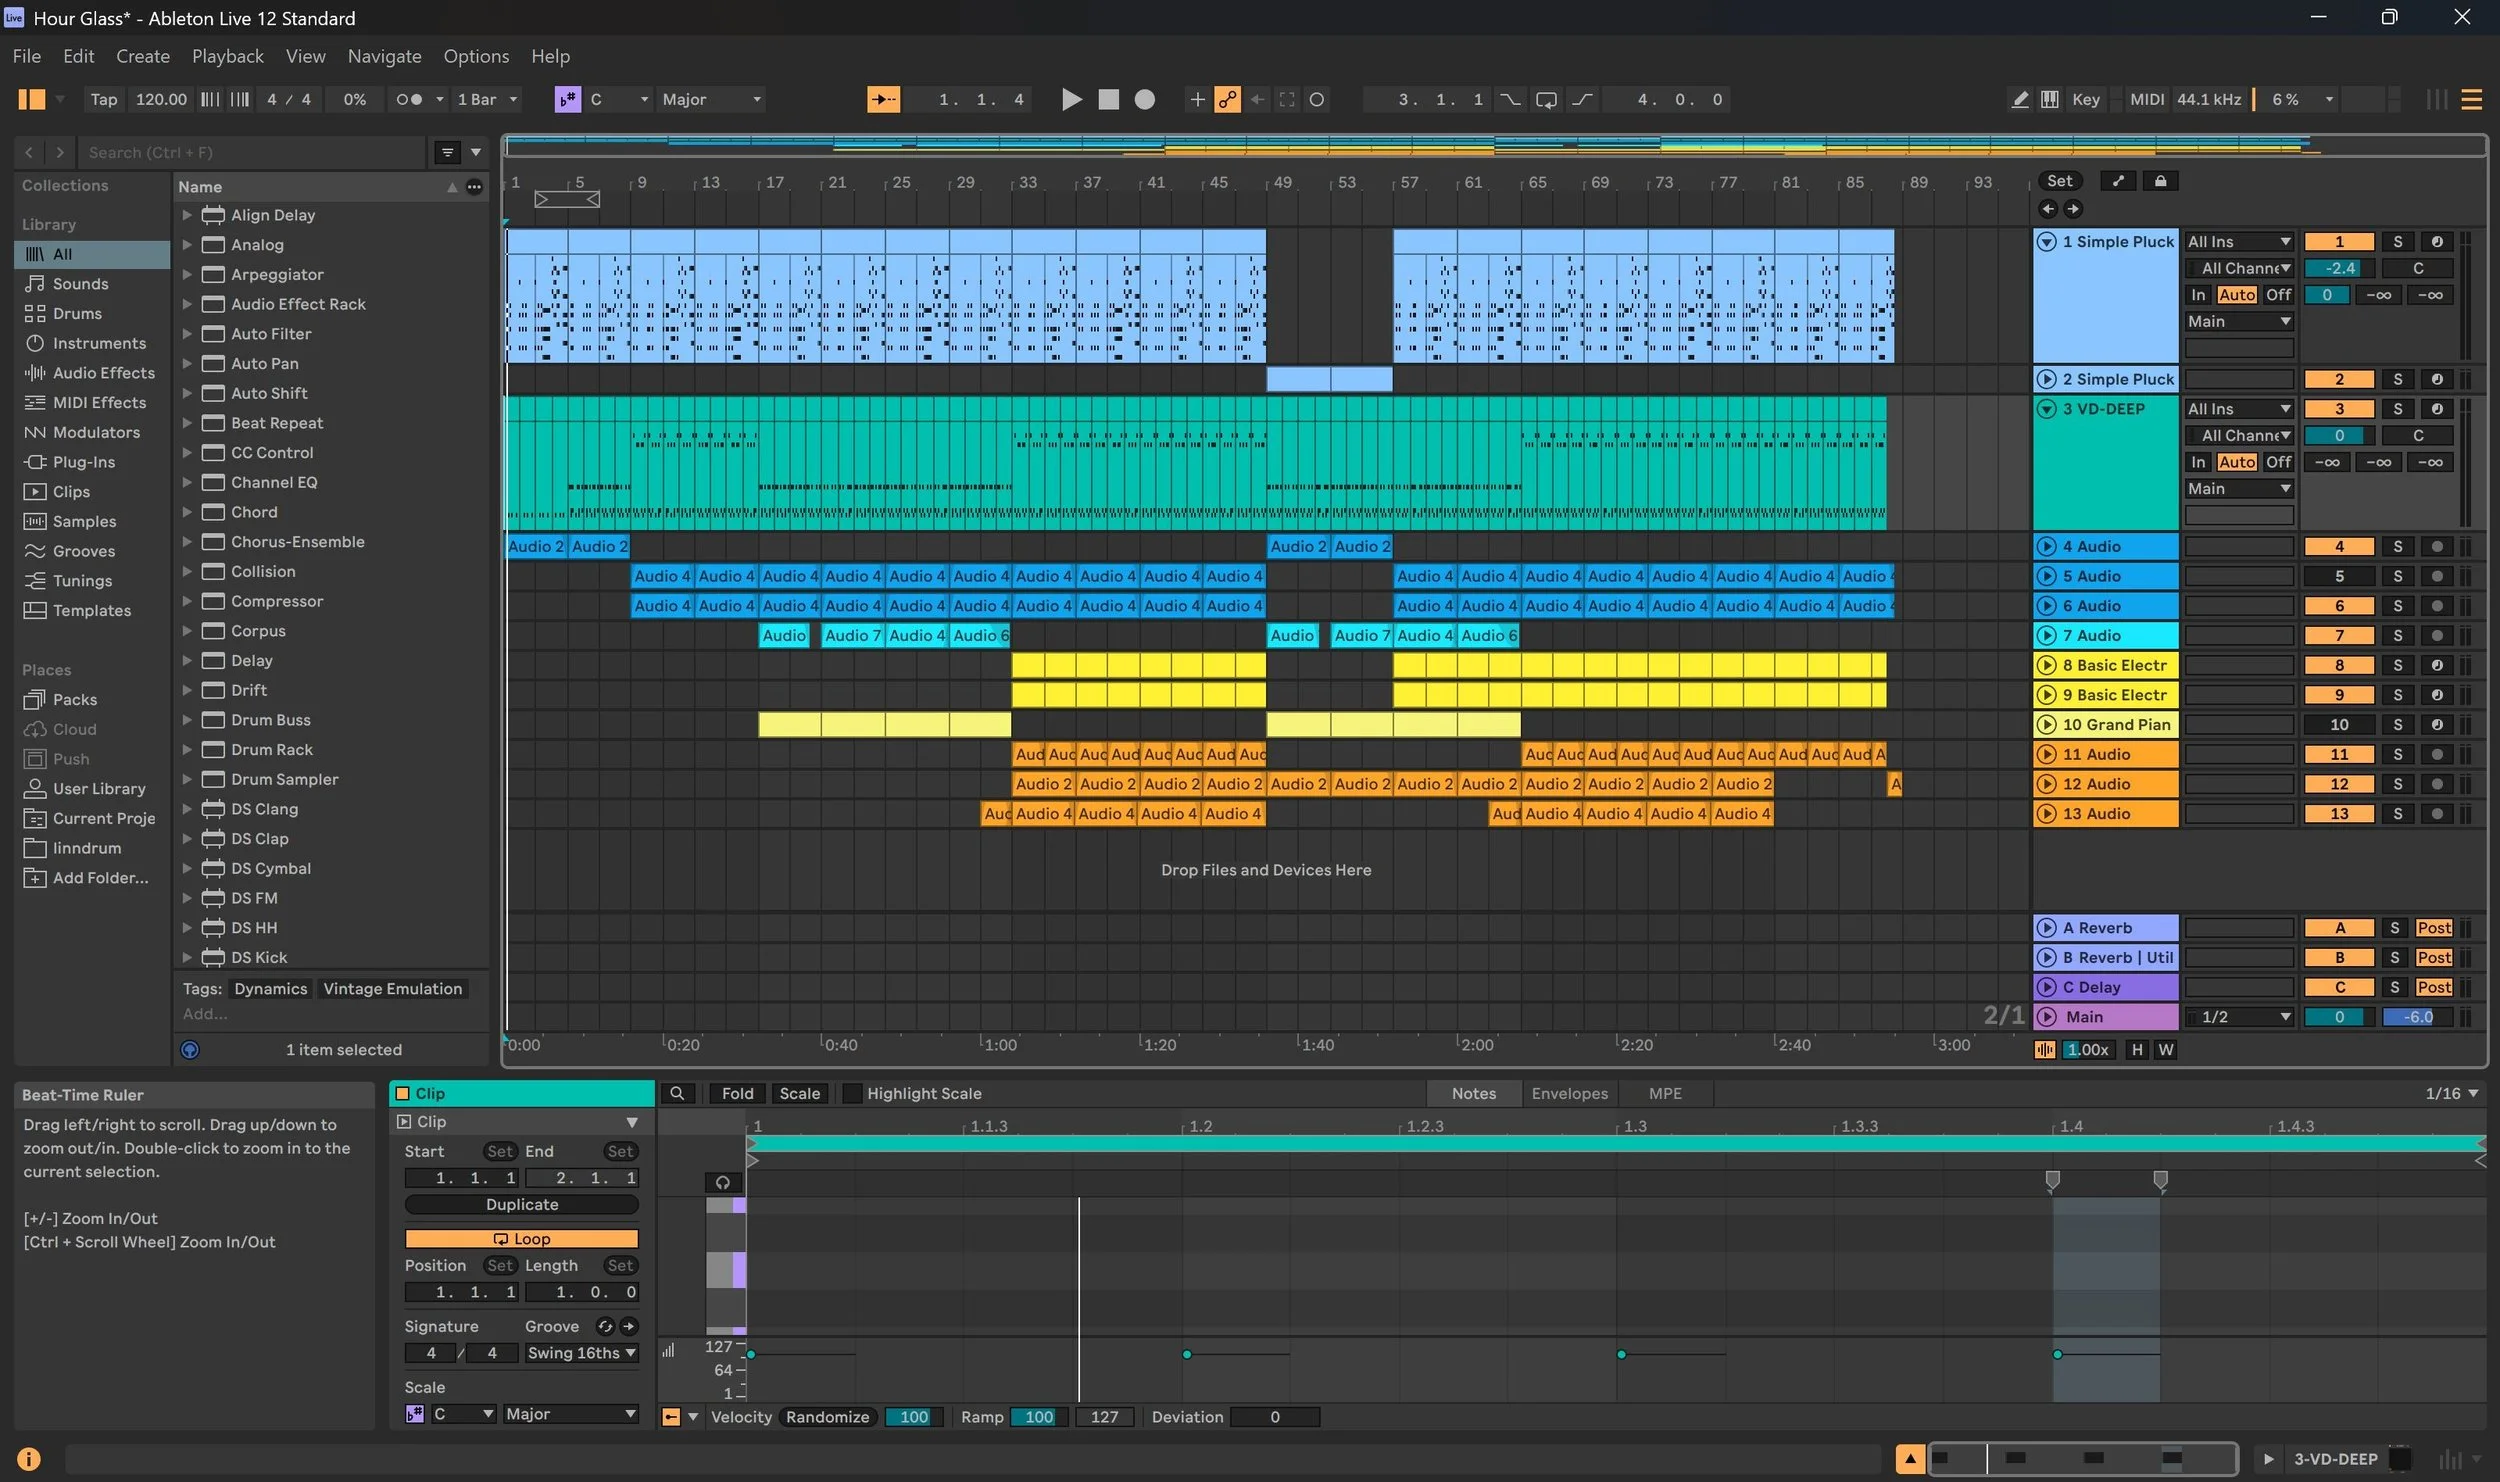Toggle the track 7 activator button

2338,635
